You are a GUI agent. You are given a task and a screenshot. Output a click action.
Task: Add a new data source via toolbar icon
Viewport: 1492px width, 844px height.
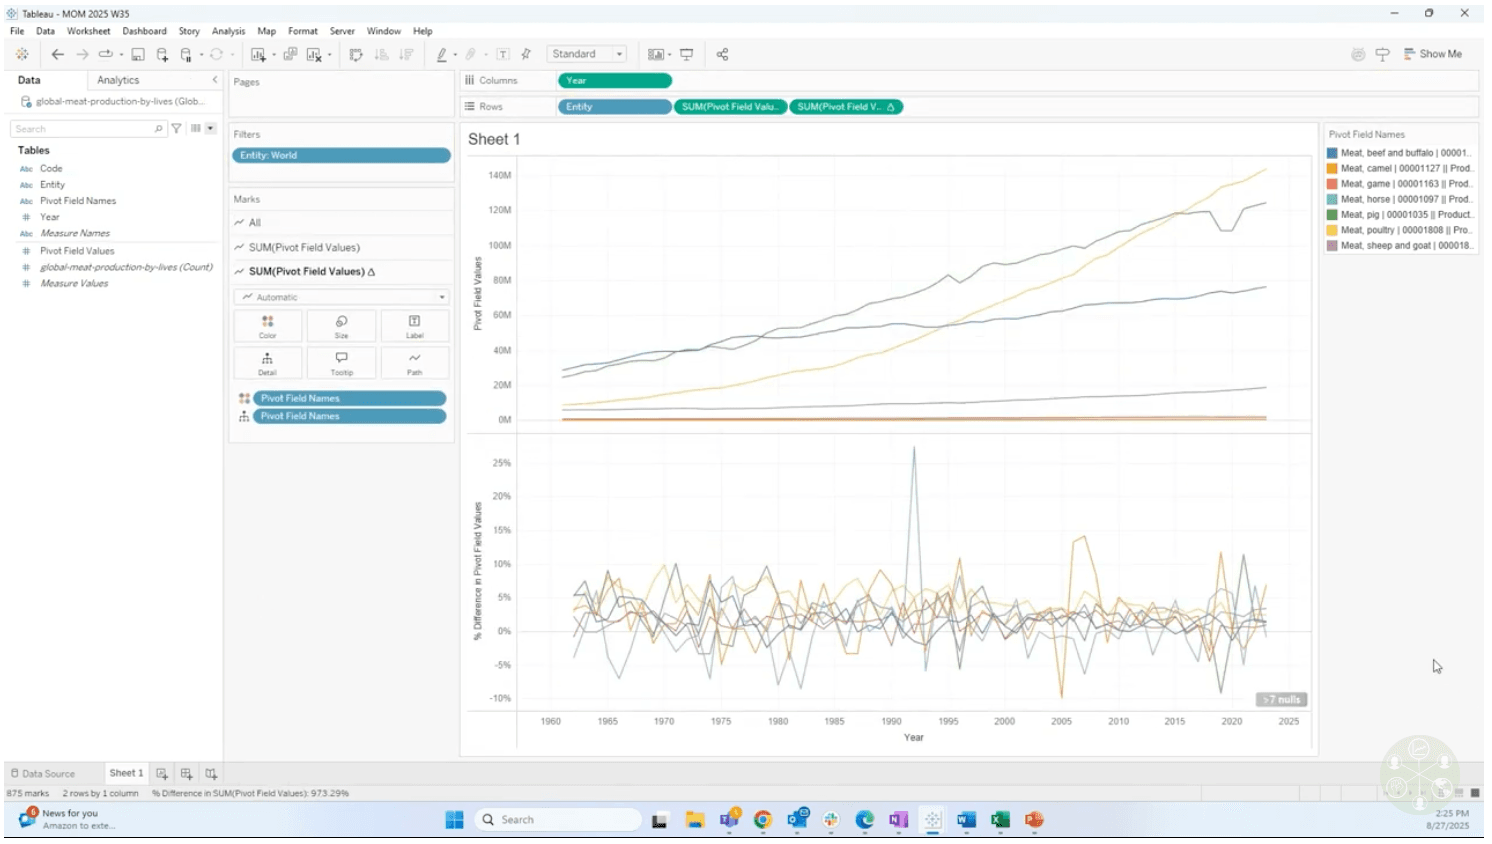(x=162, y=55)
